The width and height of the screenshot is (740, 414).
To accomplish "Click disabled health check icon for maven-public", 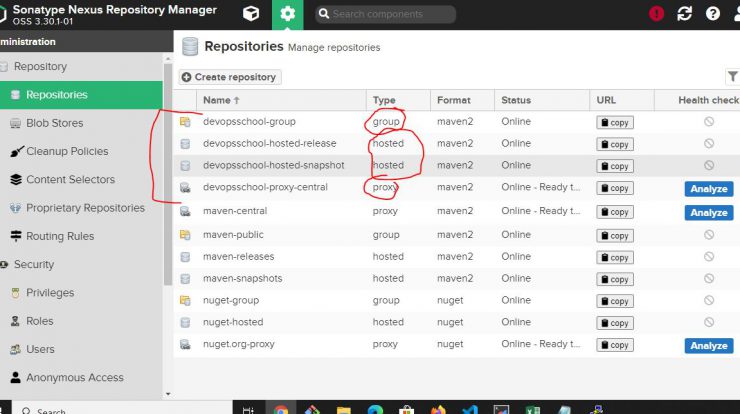I will coord(709,235).
